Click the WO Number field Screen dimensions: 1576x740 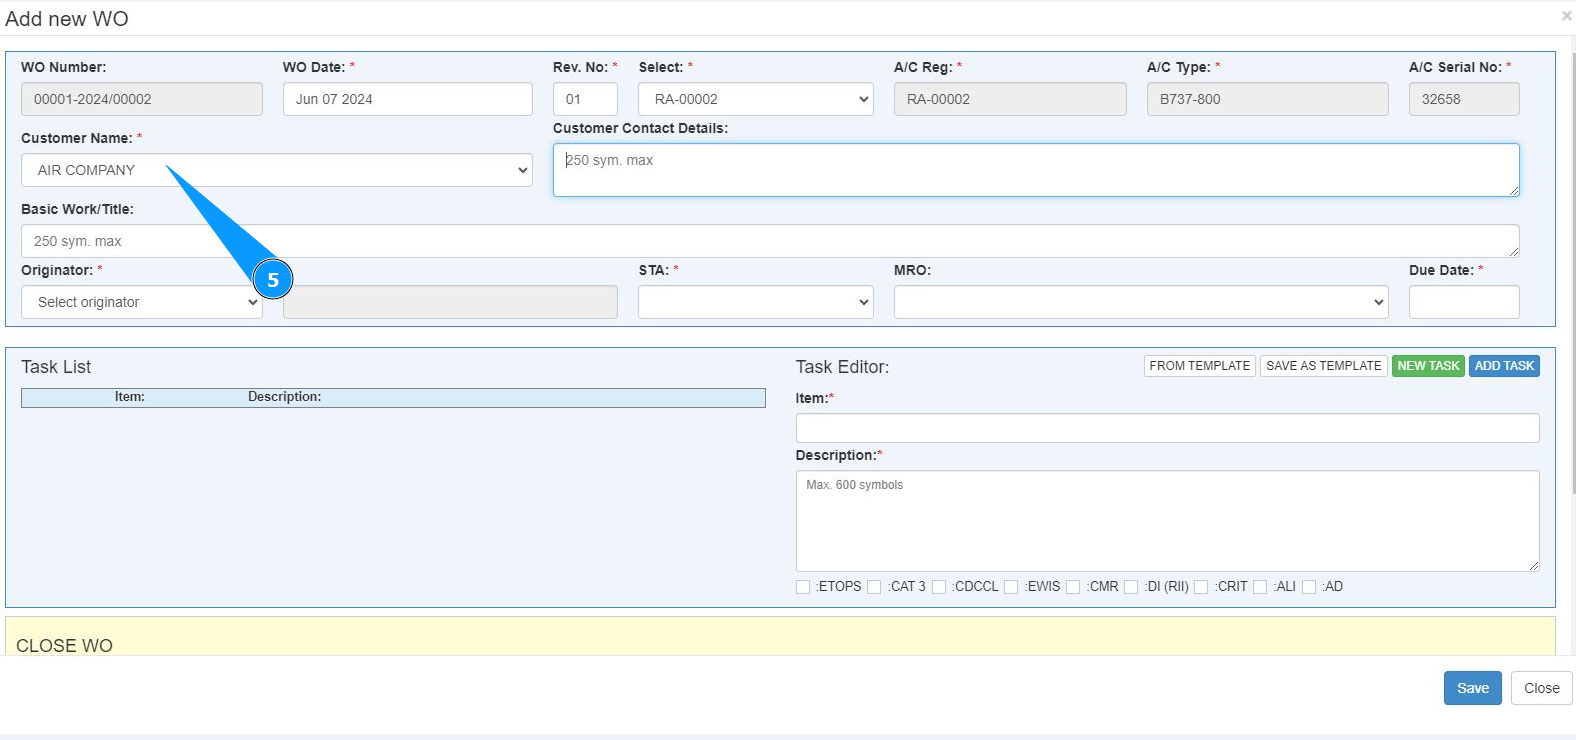(x=142, y=99)
